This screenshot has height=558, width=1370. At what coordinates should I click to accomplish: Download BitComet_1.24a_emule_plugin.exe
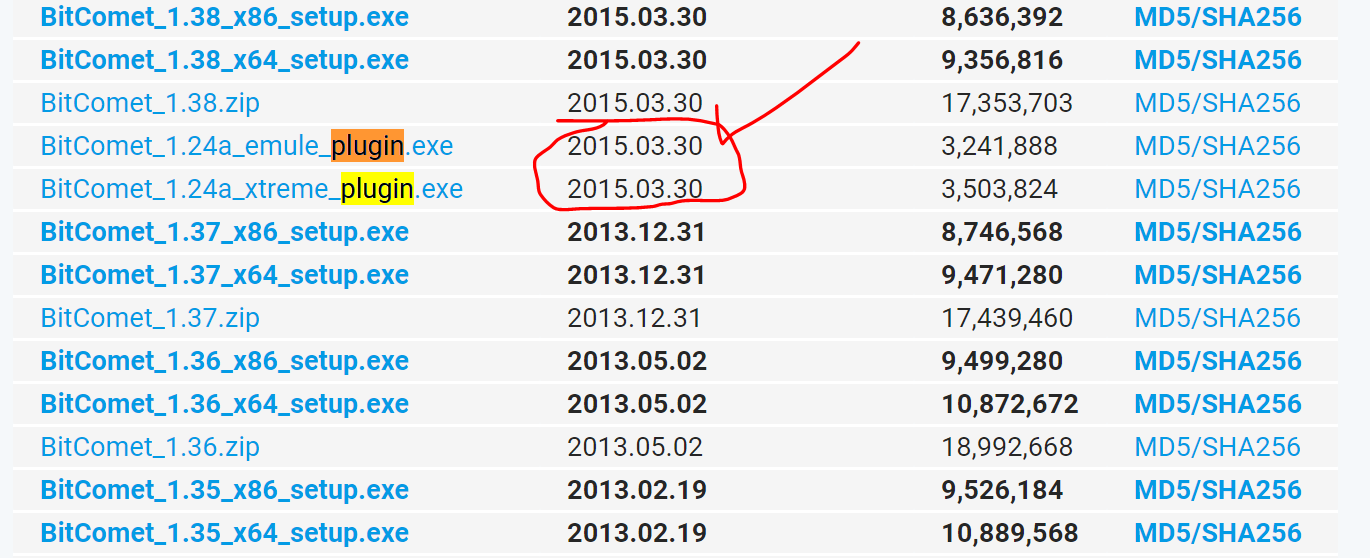(247, 146)
